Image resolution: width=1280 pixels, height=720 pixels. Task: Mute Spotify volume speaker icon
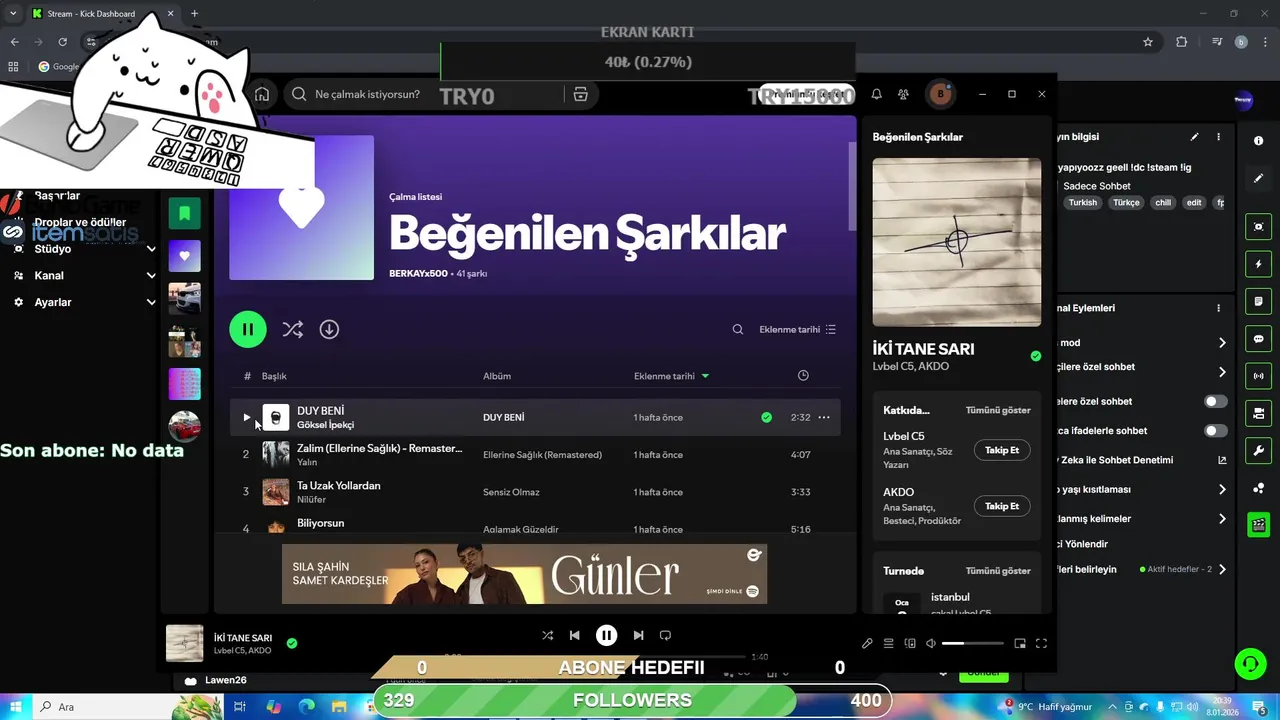931,644
